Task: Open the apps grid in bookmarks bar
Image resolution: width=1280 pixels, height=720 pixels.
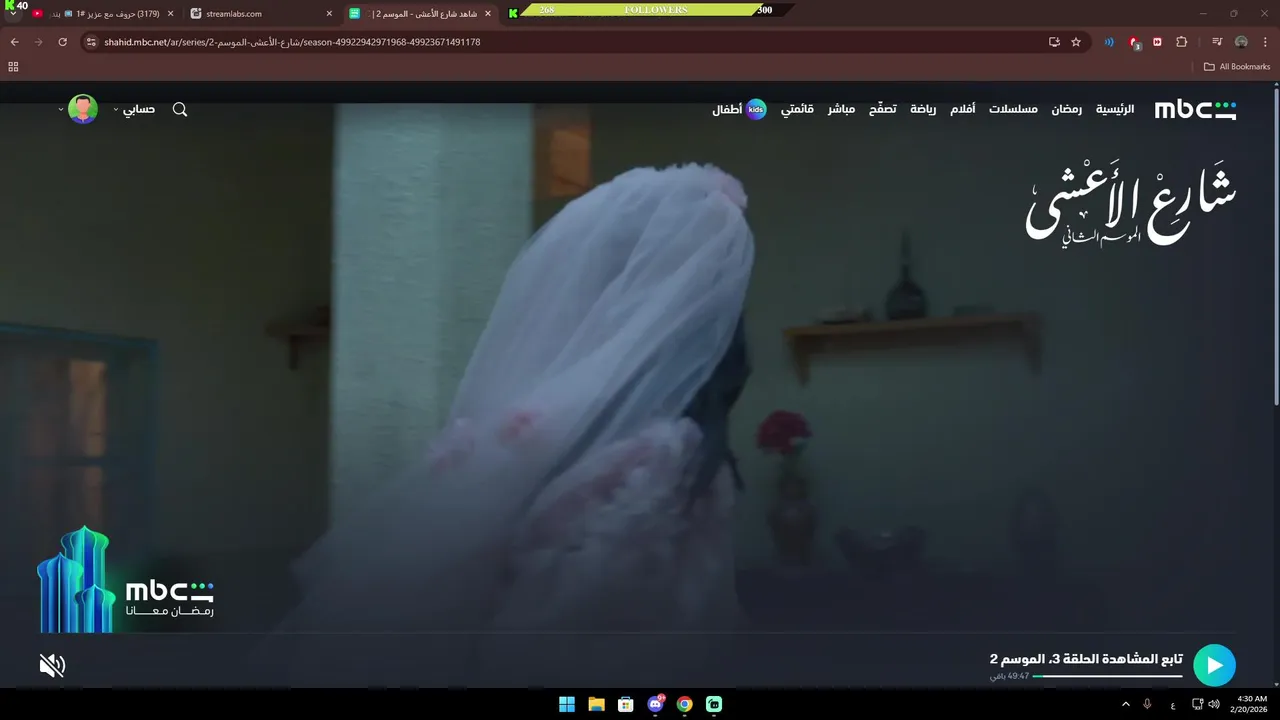Action: pos(13,67)
